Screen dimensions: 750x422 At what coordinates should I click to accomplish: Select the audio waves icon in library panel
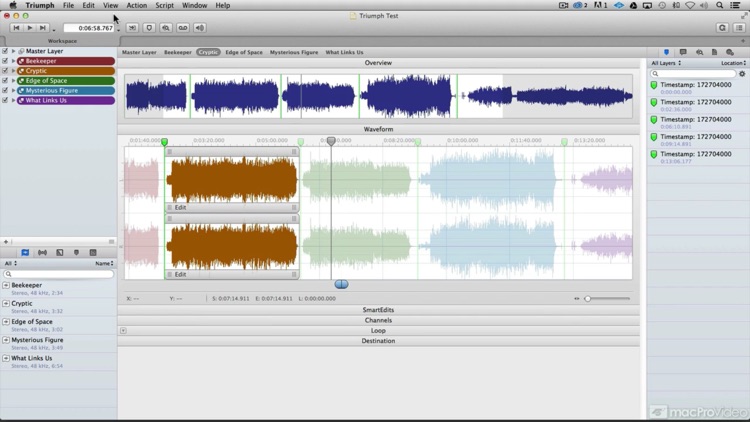(42, 253)
